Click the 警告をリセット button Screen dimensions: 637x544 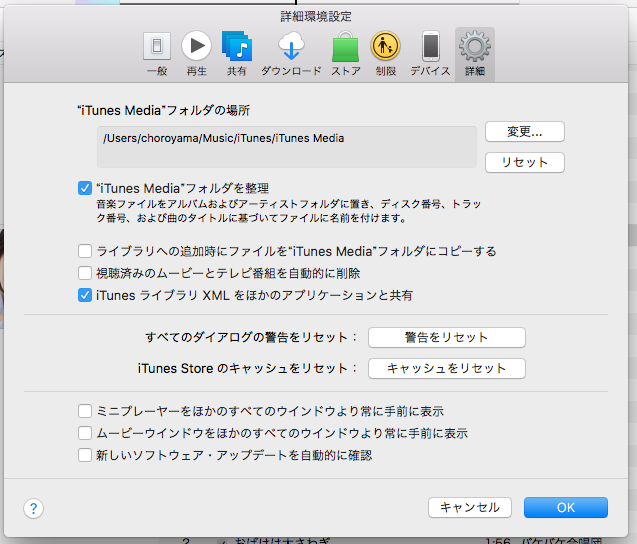446,338
